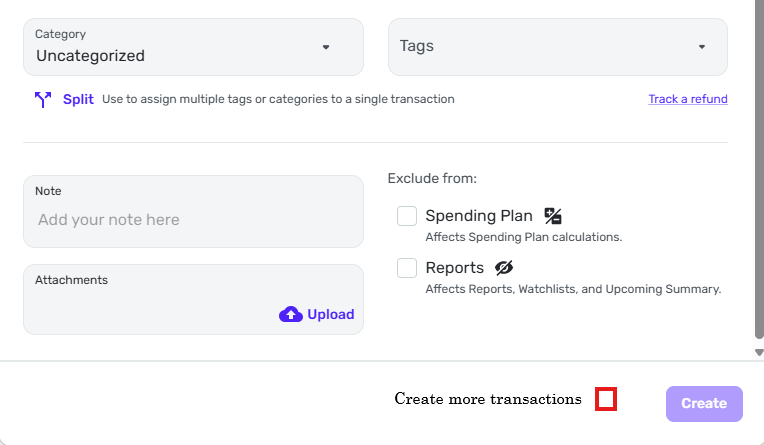Check the Exclude from Reports box
The image size is (764, 445).
point(407,268)
